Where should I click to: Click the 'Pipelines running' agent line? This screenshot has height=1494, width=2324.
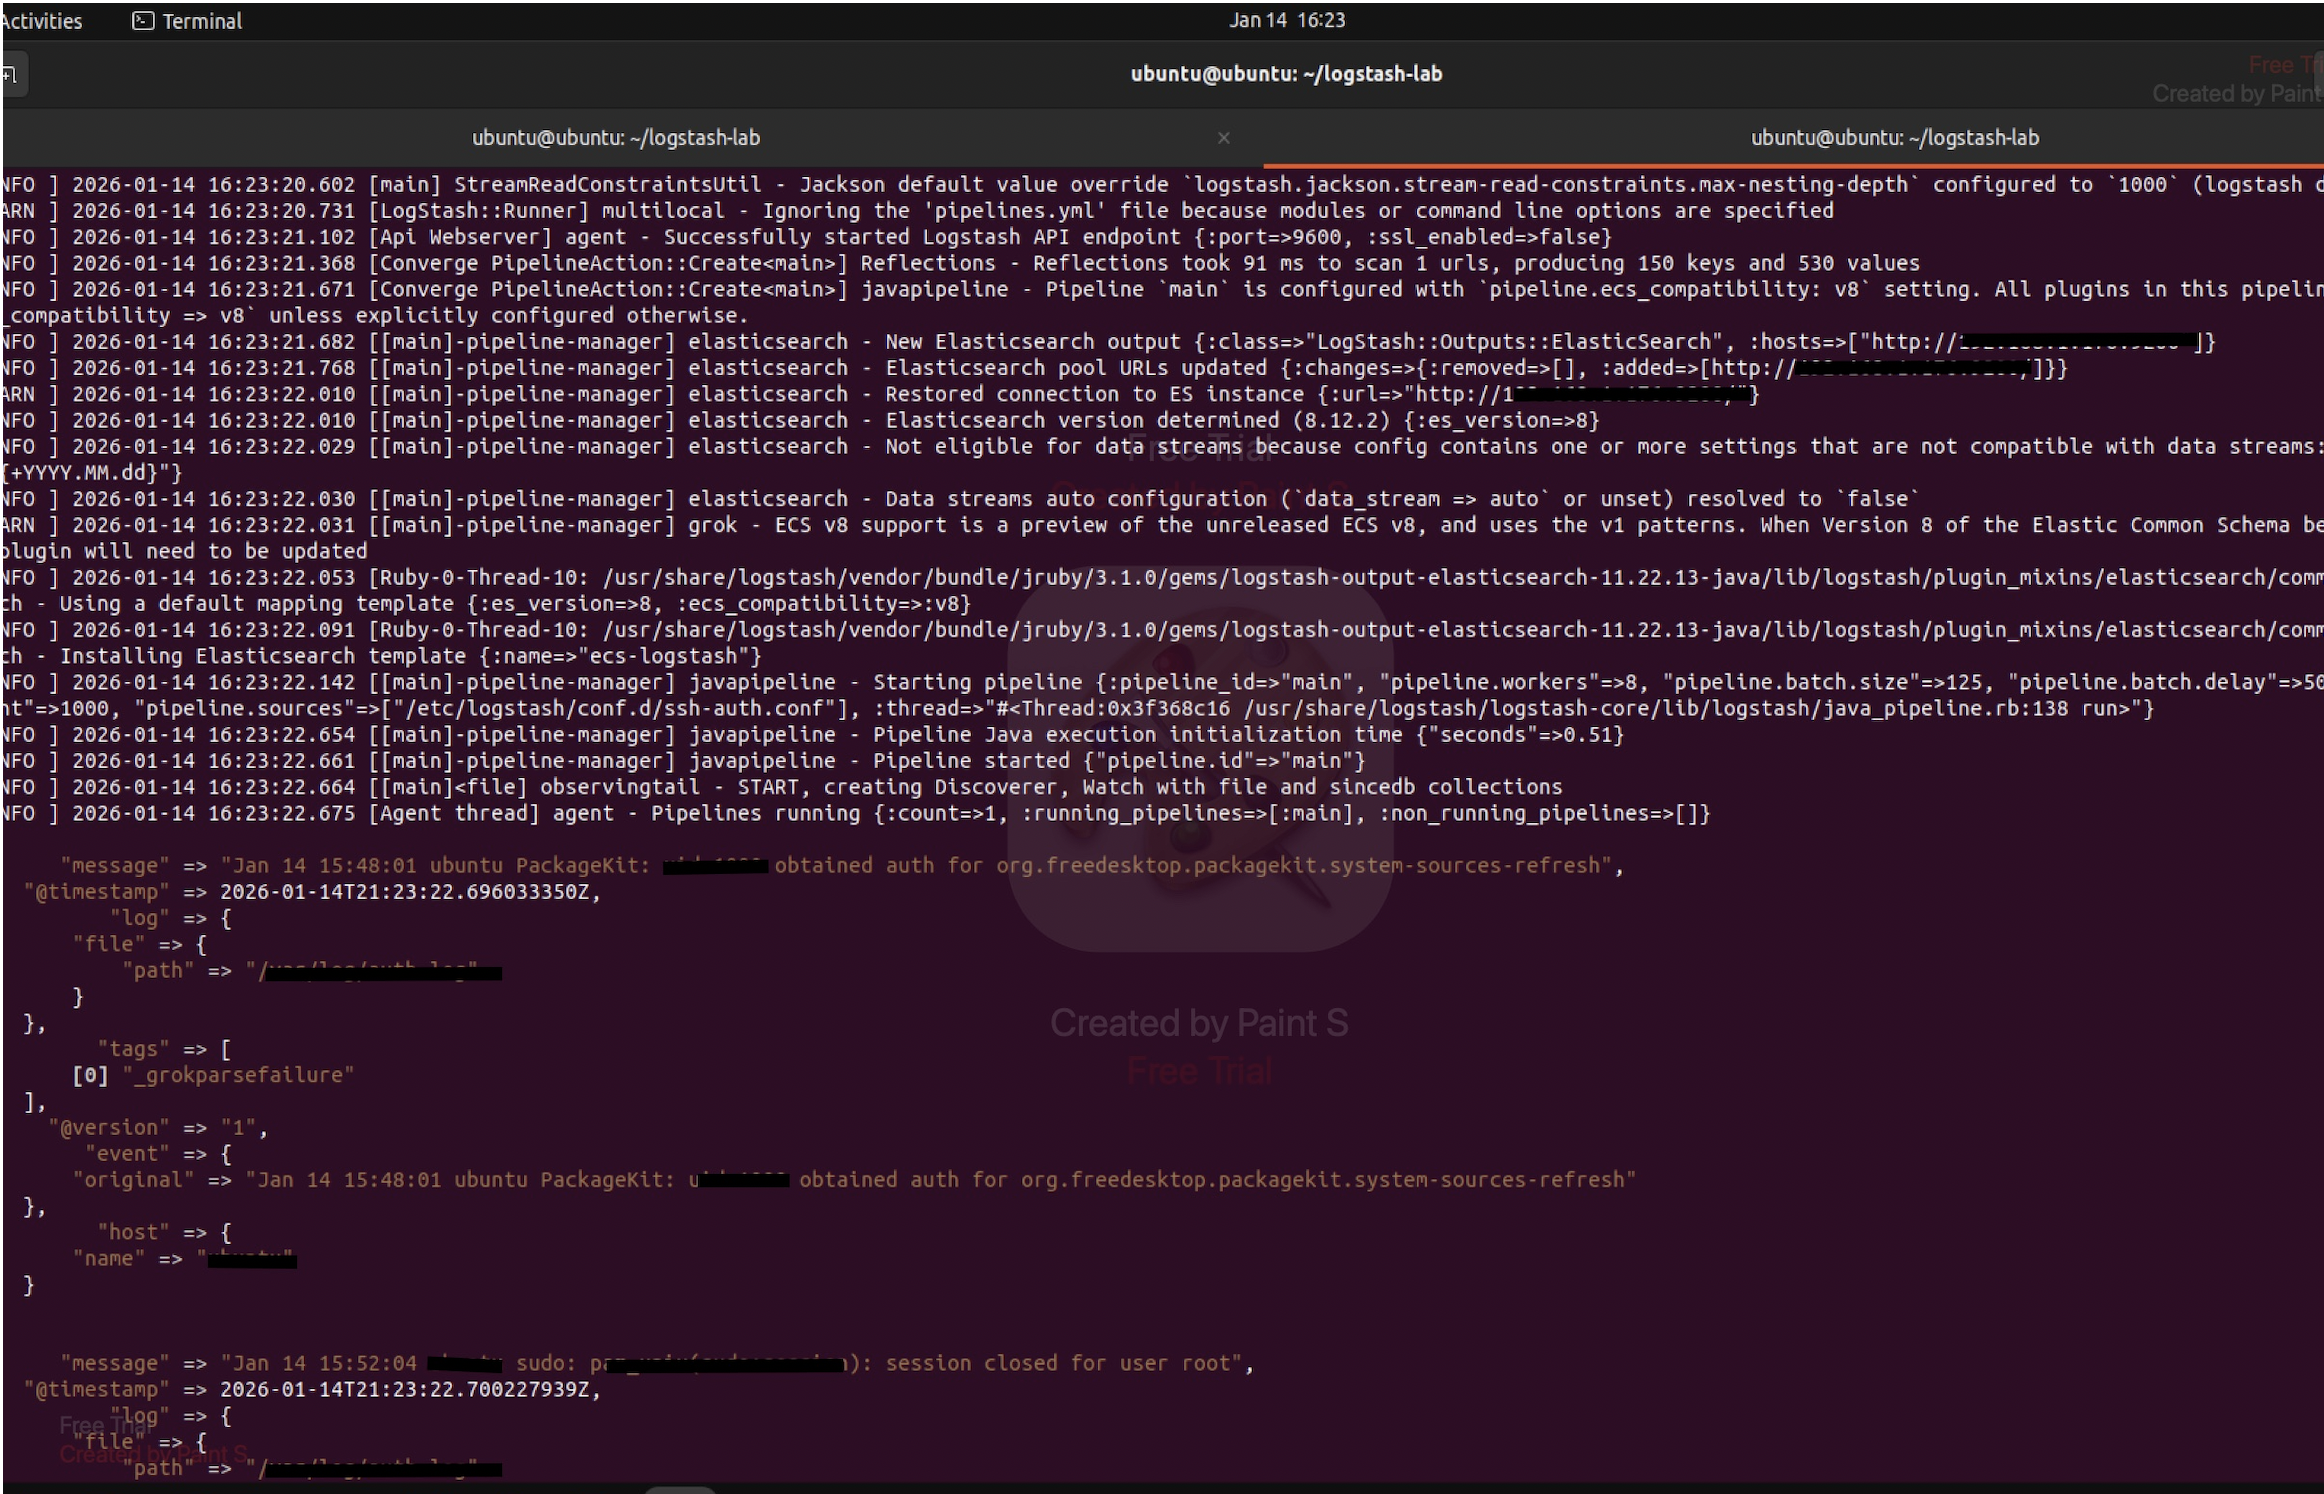pyautogui.click(x=855, y=813)
